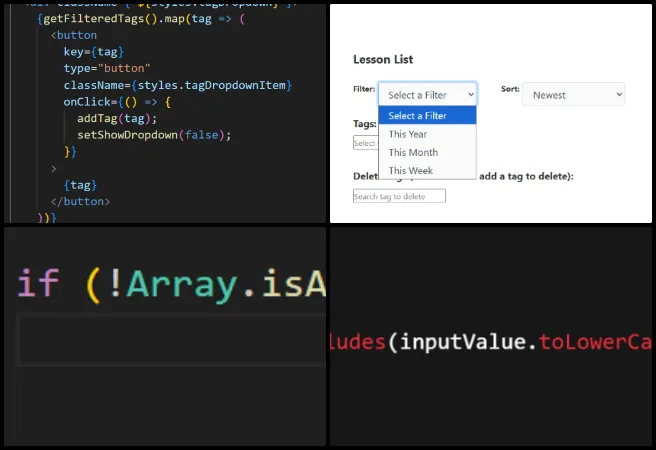656x450 pixels.
Task: Choose the highlighted 'Select a Filter' option
Action: pos(418,115)
